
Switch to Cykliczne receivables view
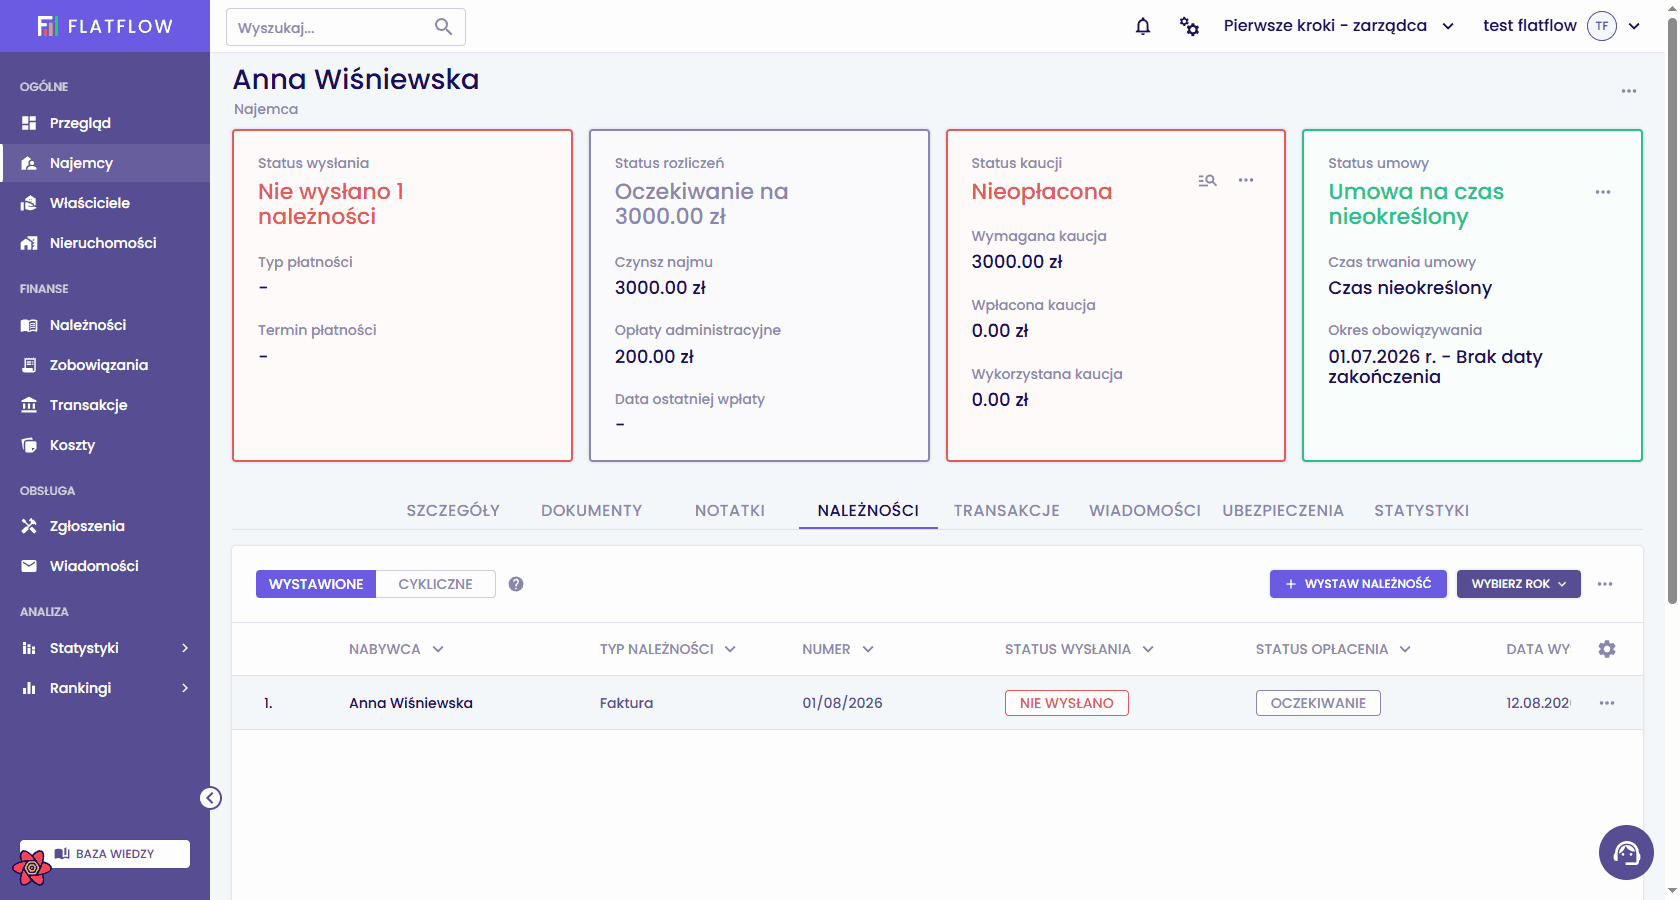click(x=435, y=584)
